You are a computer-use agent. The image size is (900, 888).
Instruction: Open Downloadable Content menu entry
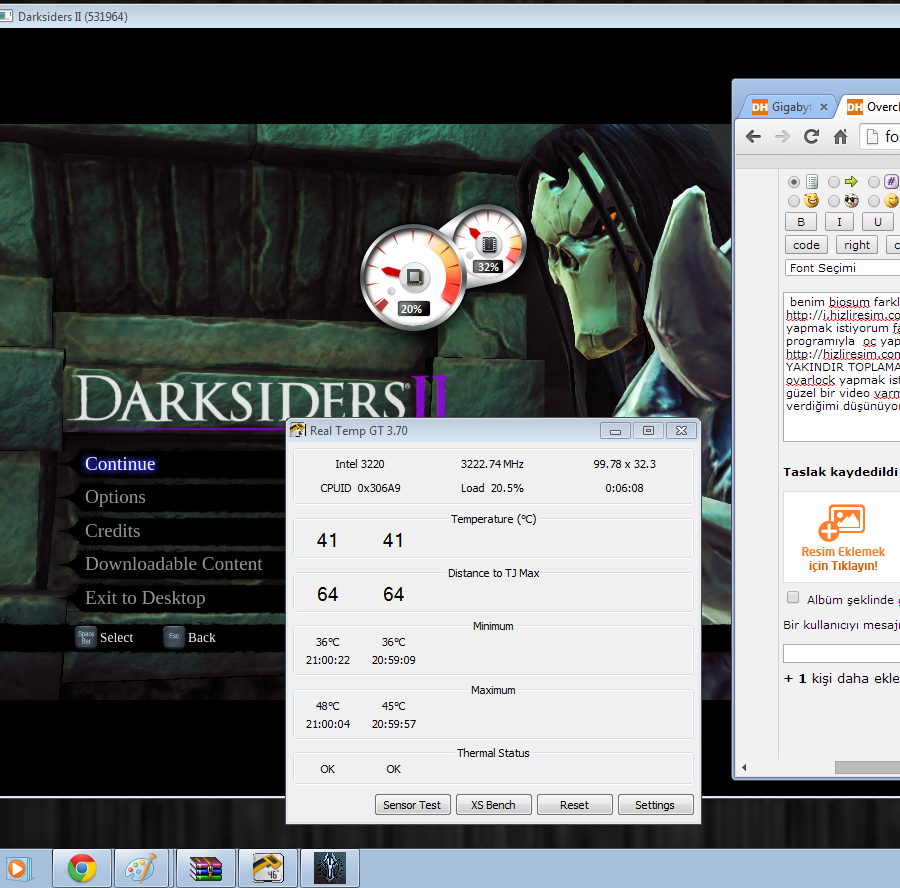(173, 564)
